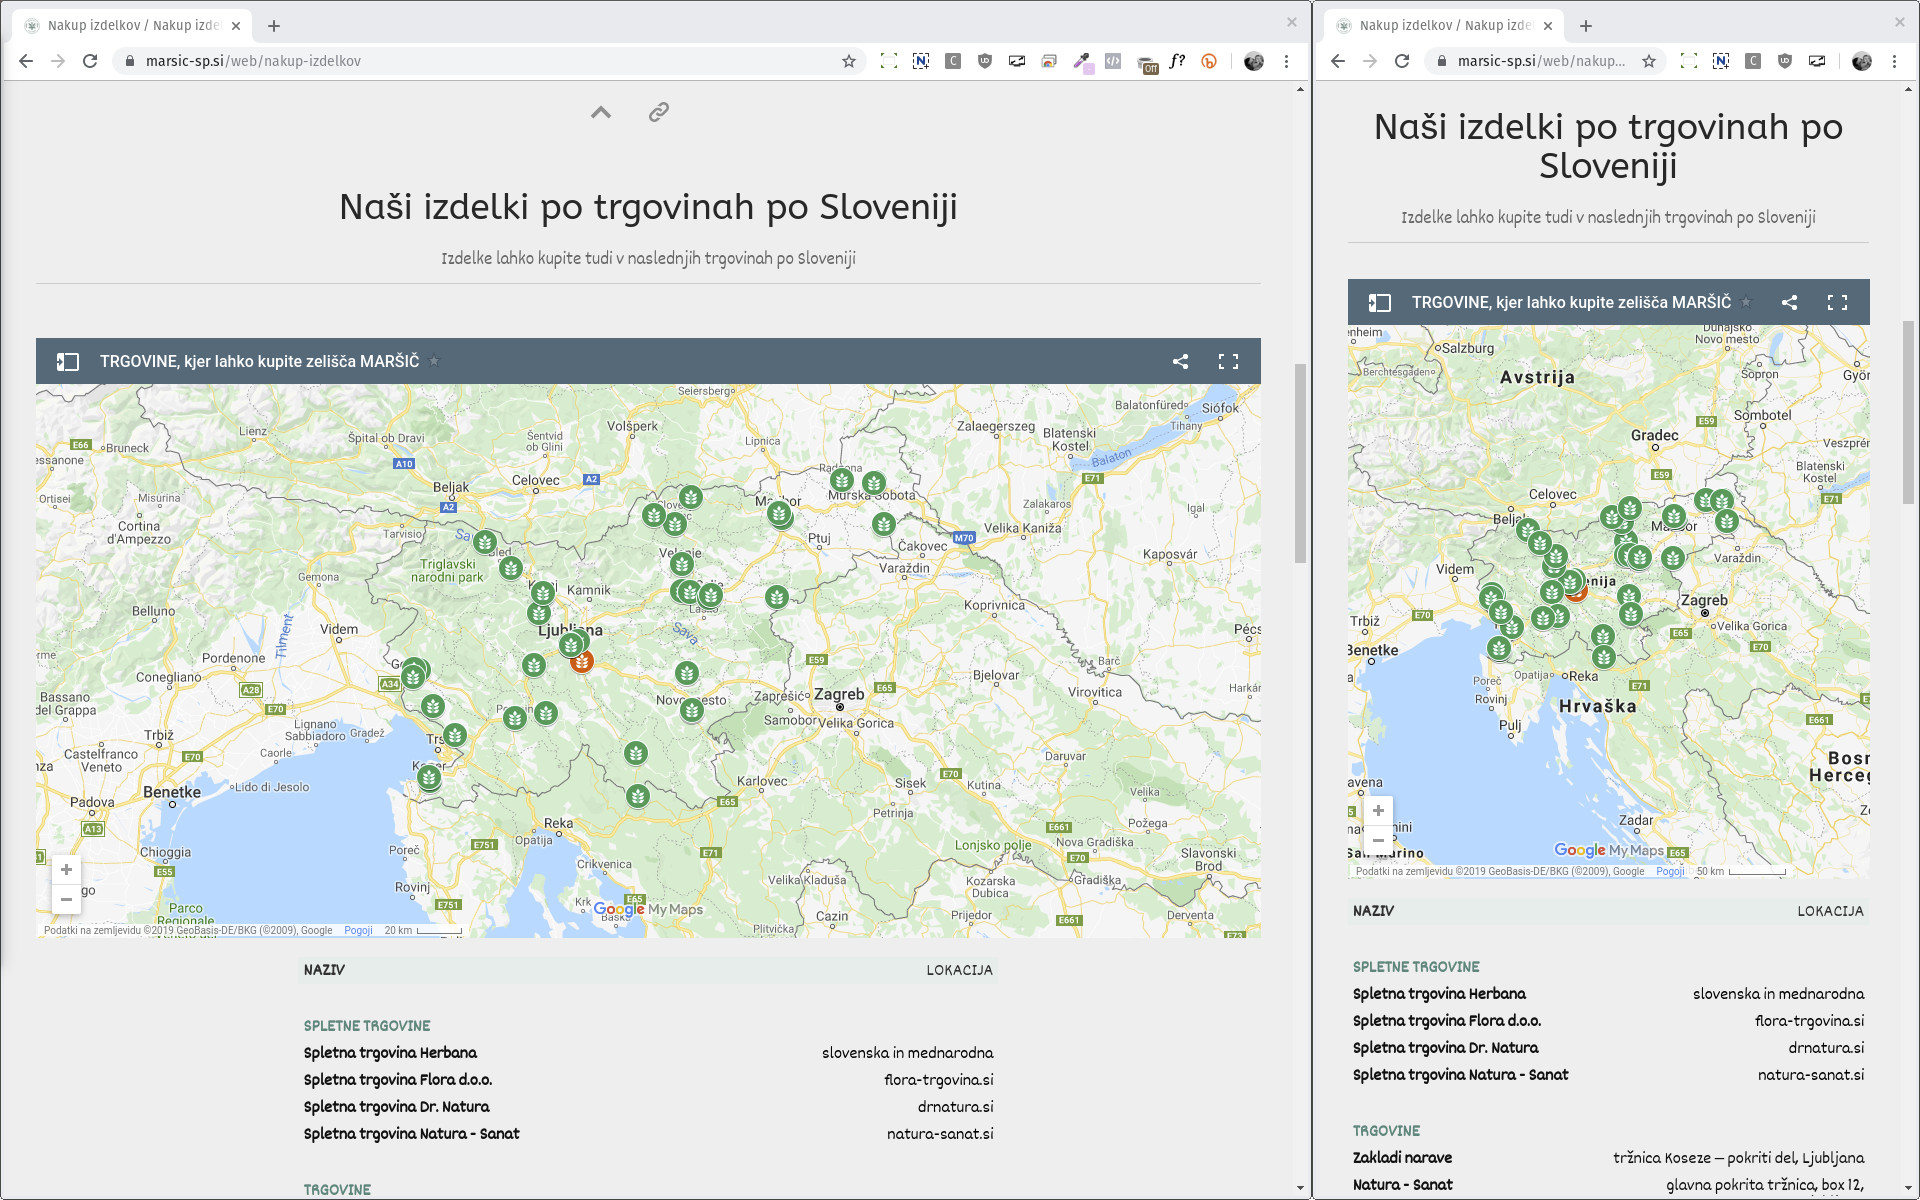Screen dimensions: 1920x1200
Task: Click the link chain icon above heading
Action: click(658, 112)
